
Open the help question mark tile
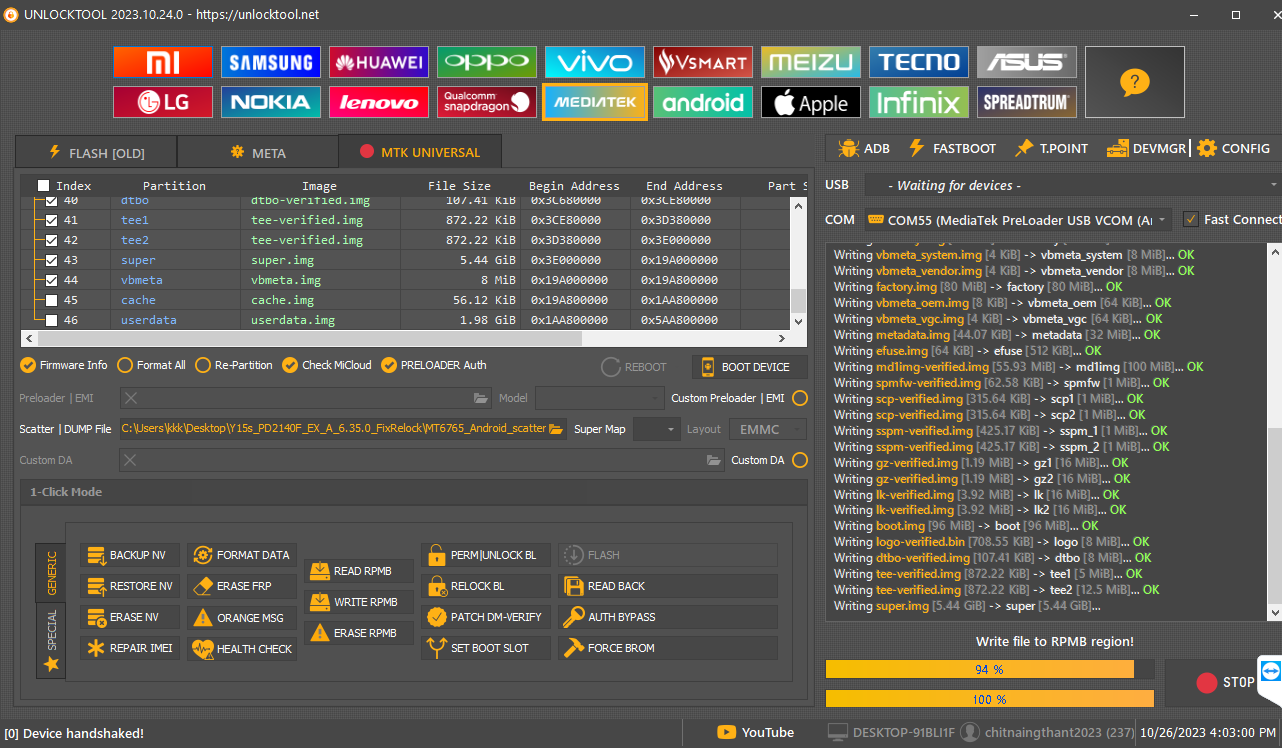coord(1135,82)
